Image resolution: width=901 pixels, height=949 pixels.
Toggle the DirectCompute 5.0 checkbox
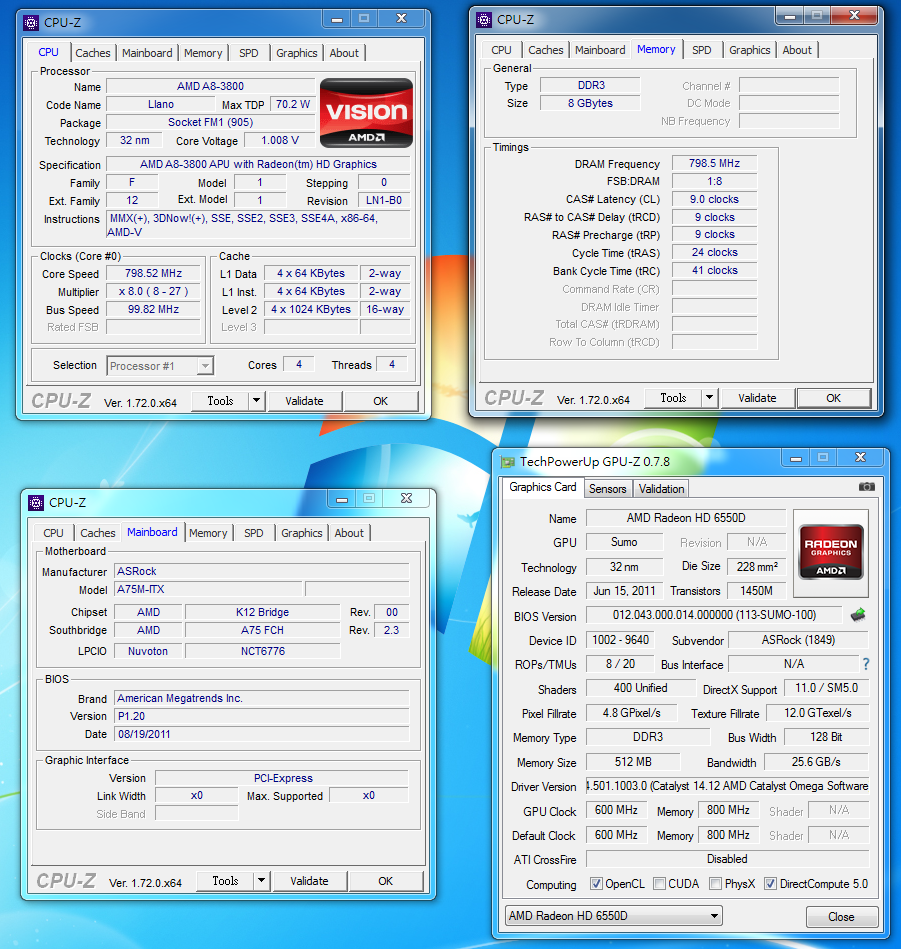click(x=770, y=884)
